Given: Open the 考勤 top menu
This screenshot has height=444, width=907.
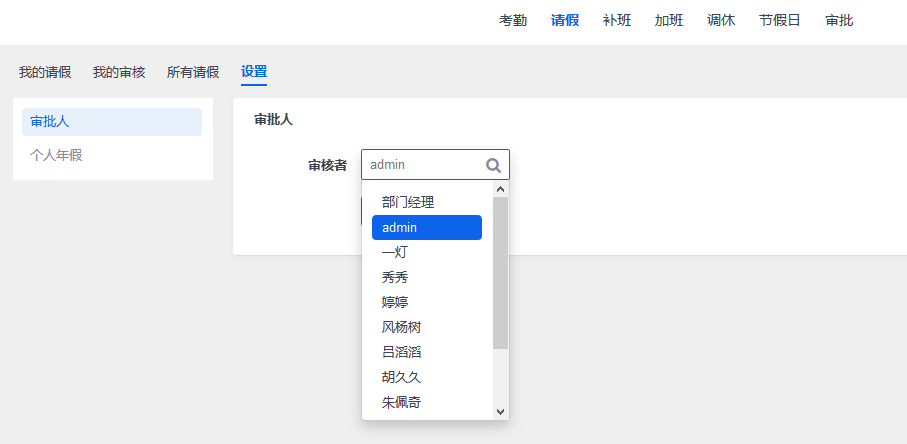Looking at the screenshot, I should (x=513, y=21).
